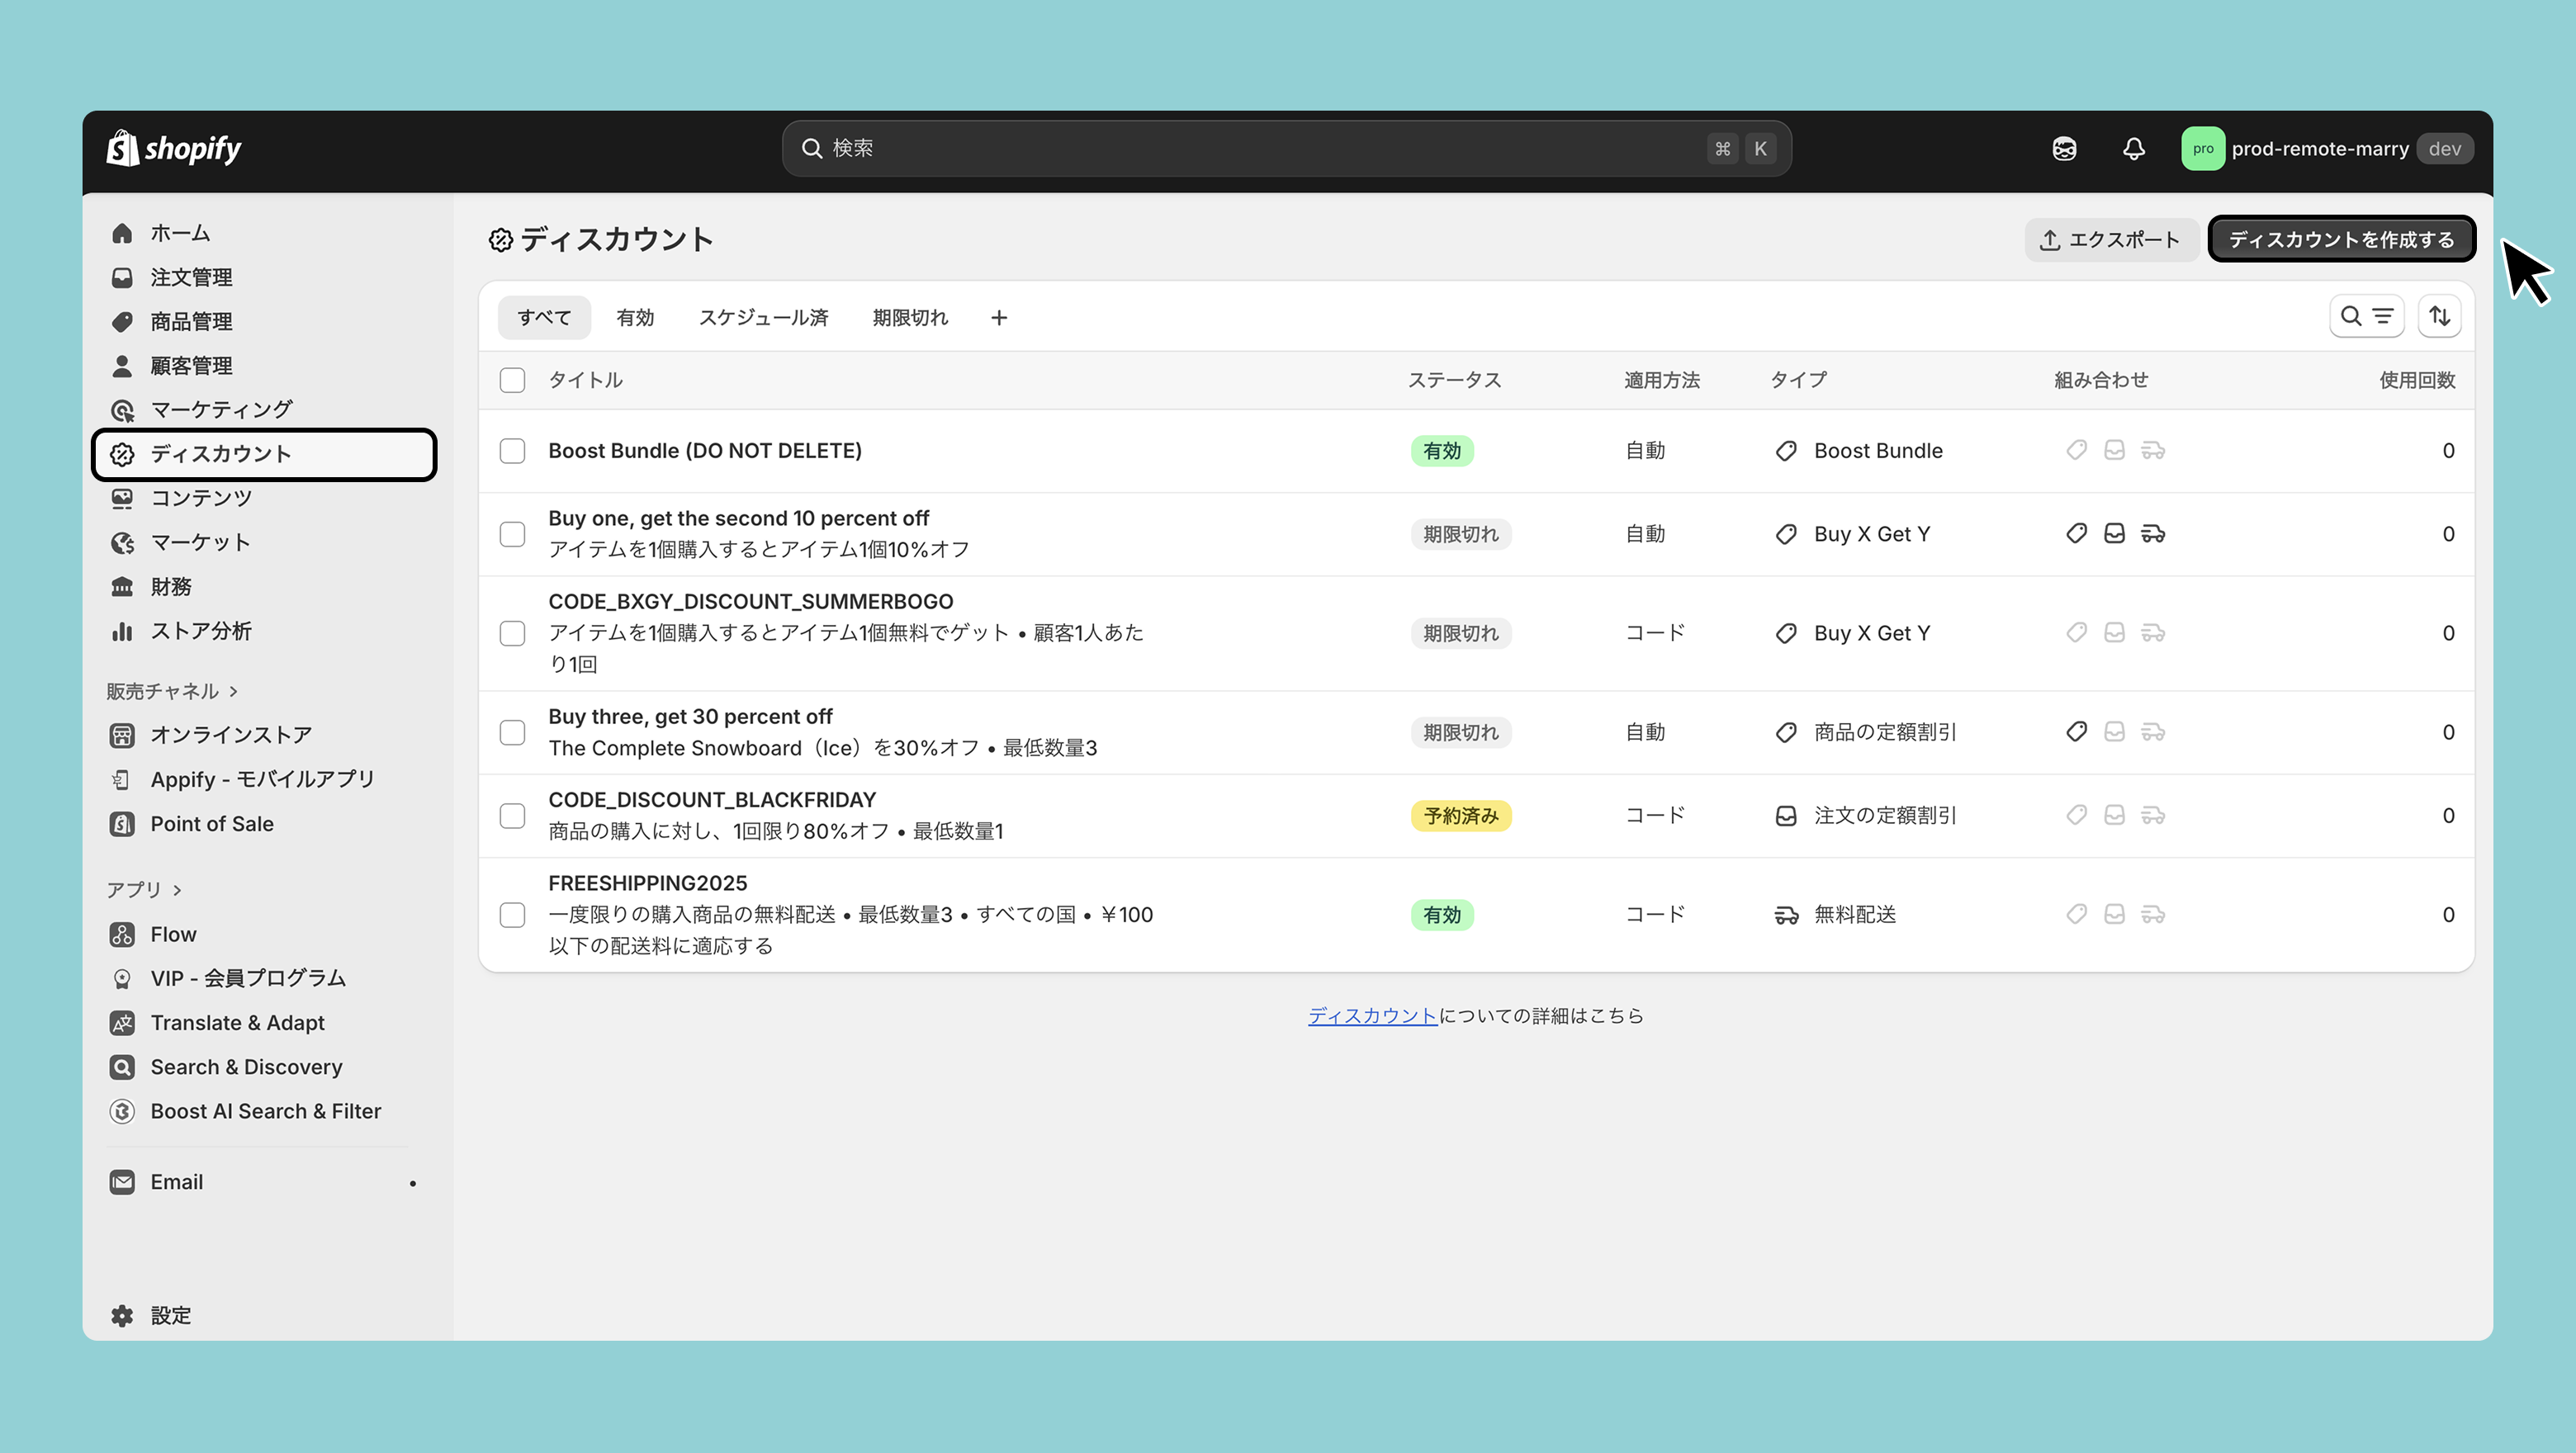
Task: Check the Buy one, get the second row
Action: pos(512,534)
